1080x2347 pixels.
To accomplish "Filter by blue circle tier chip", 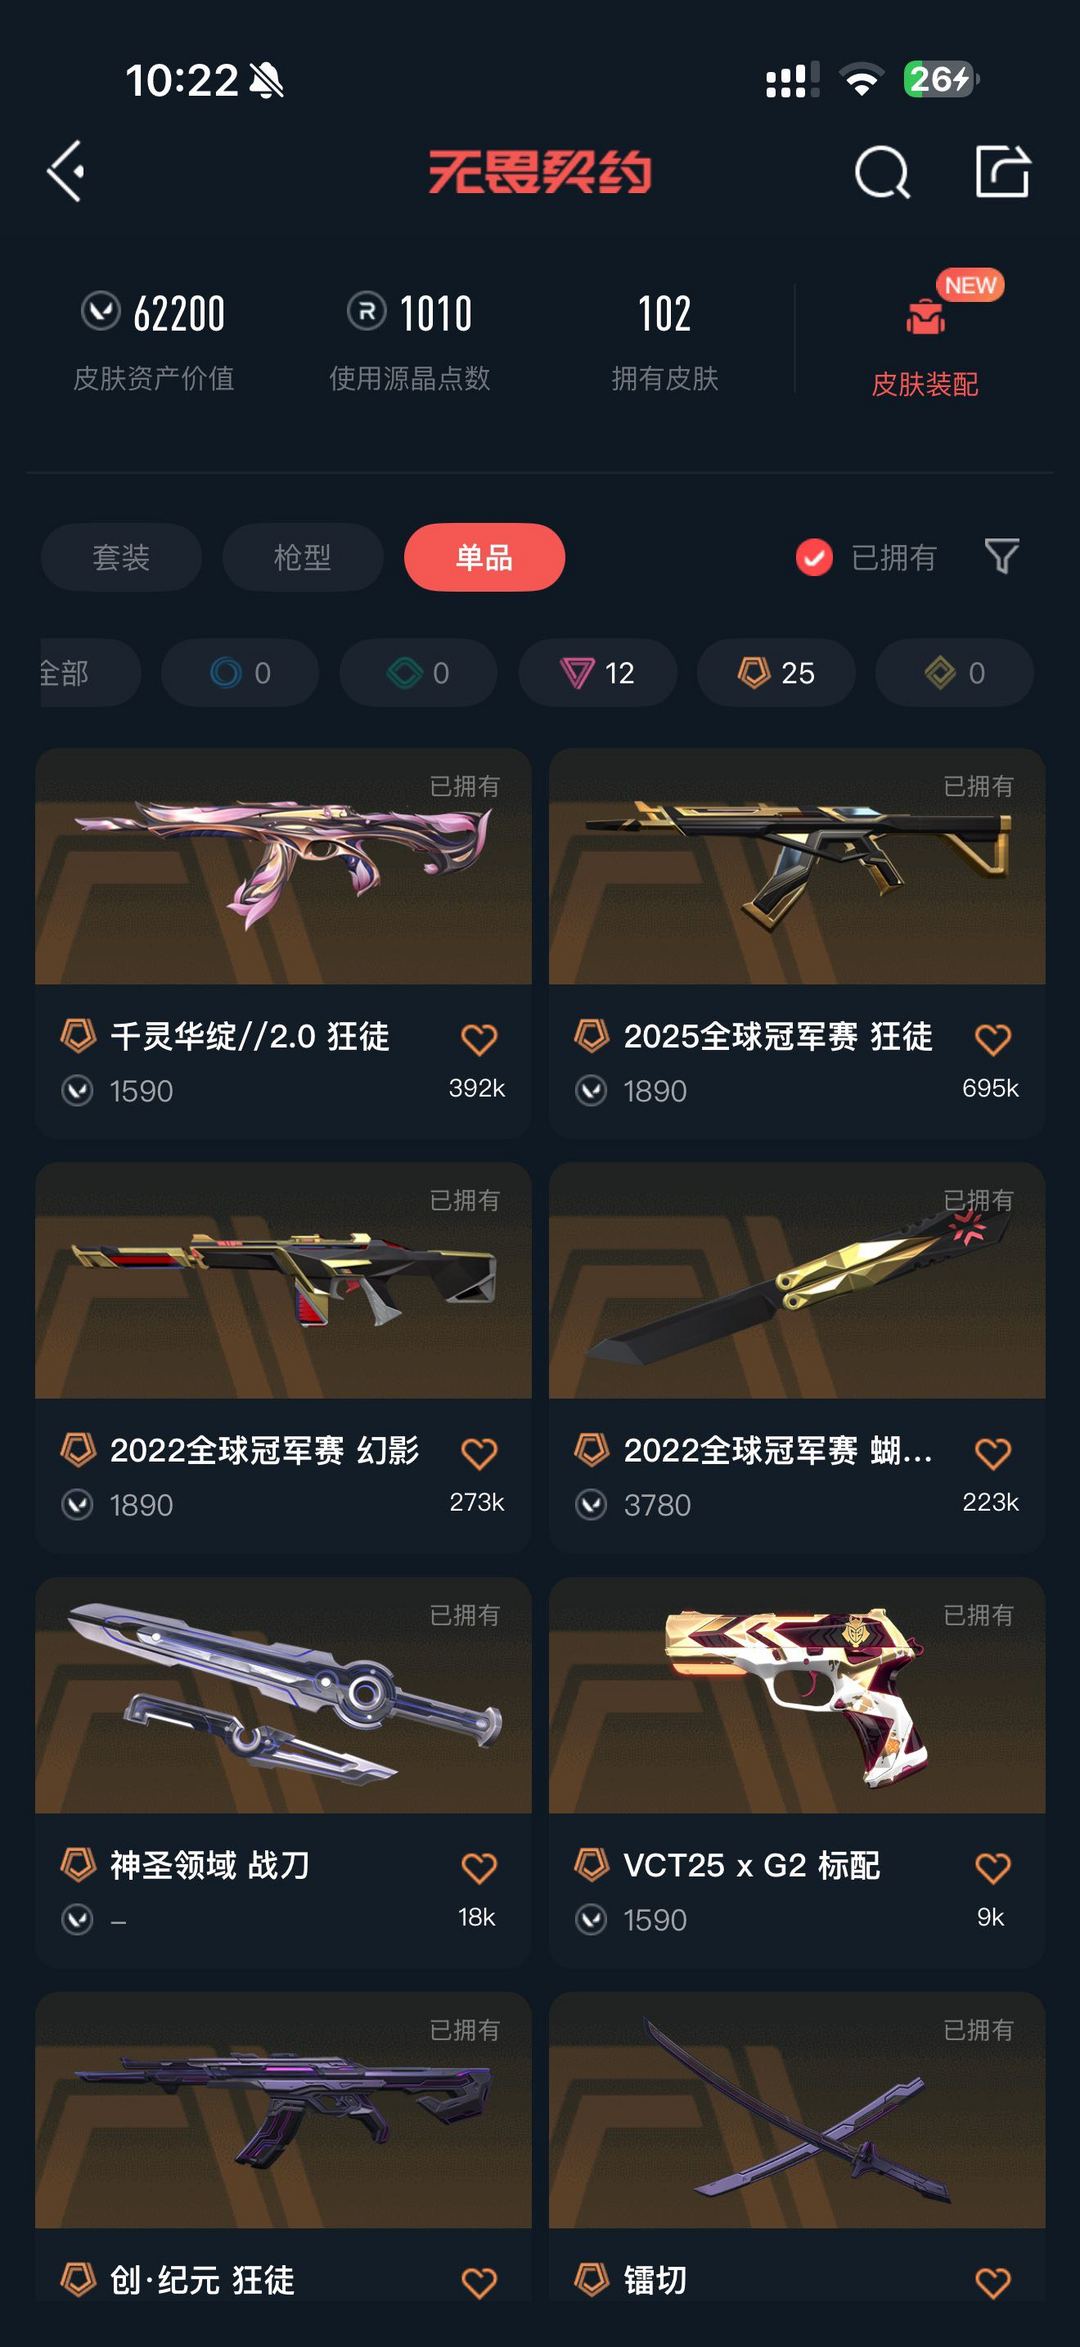I will [x=240, y=673].
